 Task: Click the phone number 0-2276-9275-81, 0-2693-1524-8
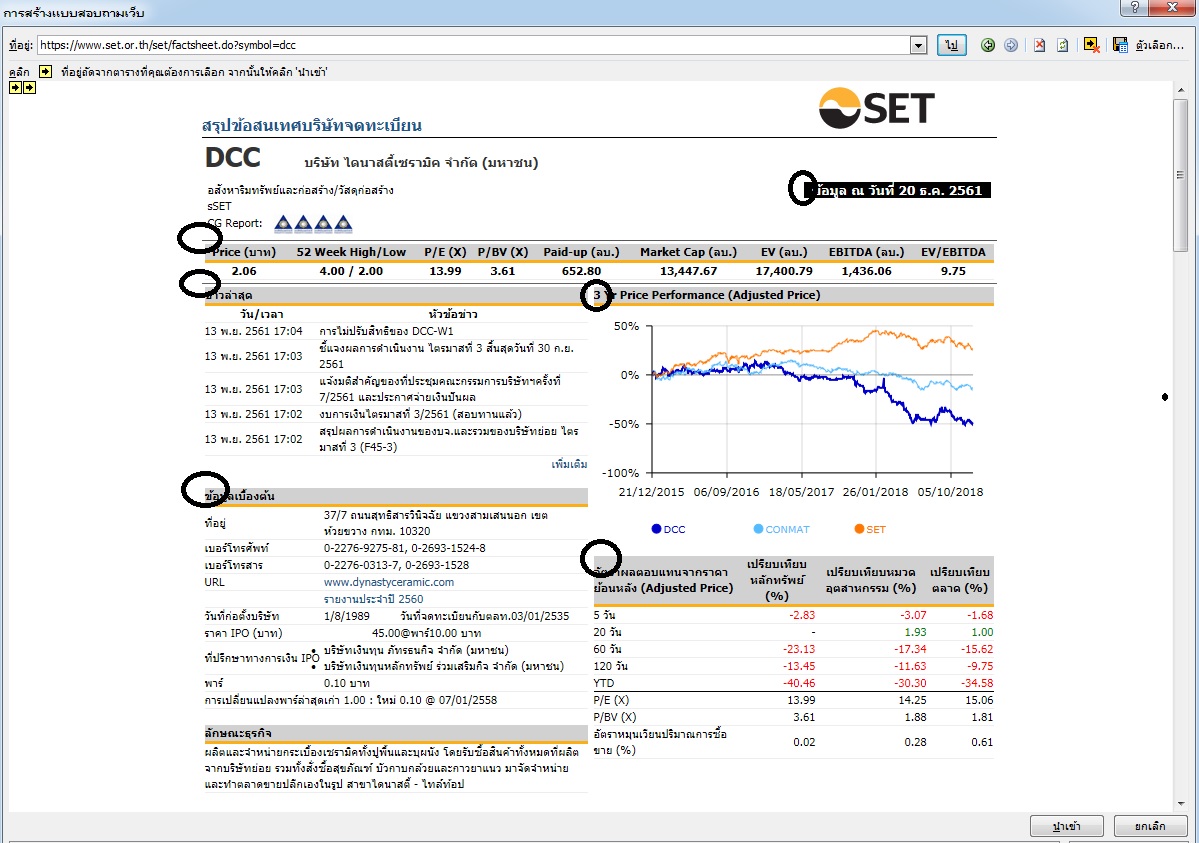405,548
